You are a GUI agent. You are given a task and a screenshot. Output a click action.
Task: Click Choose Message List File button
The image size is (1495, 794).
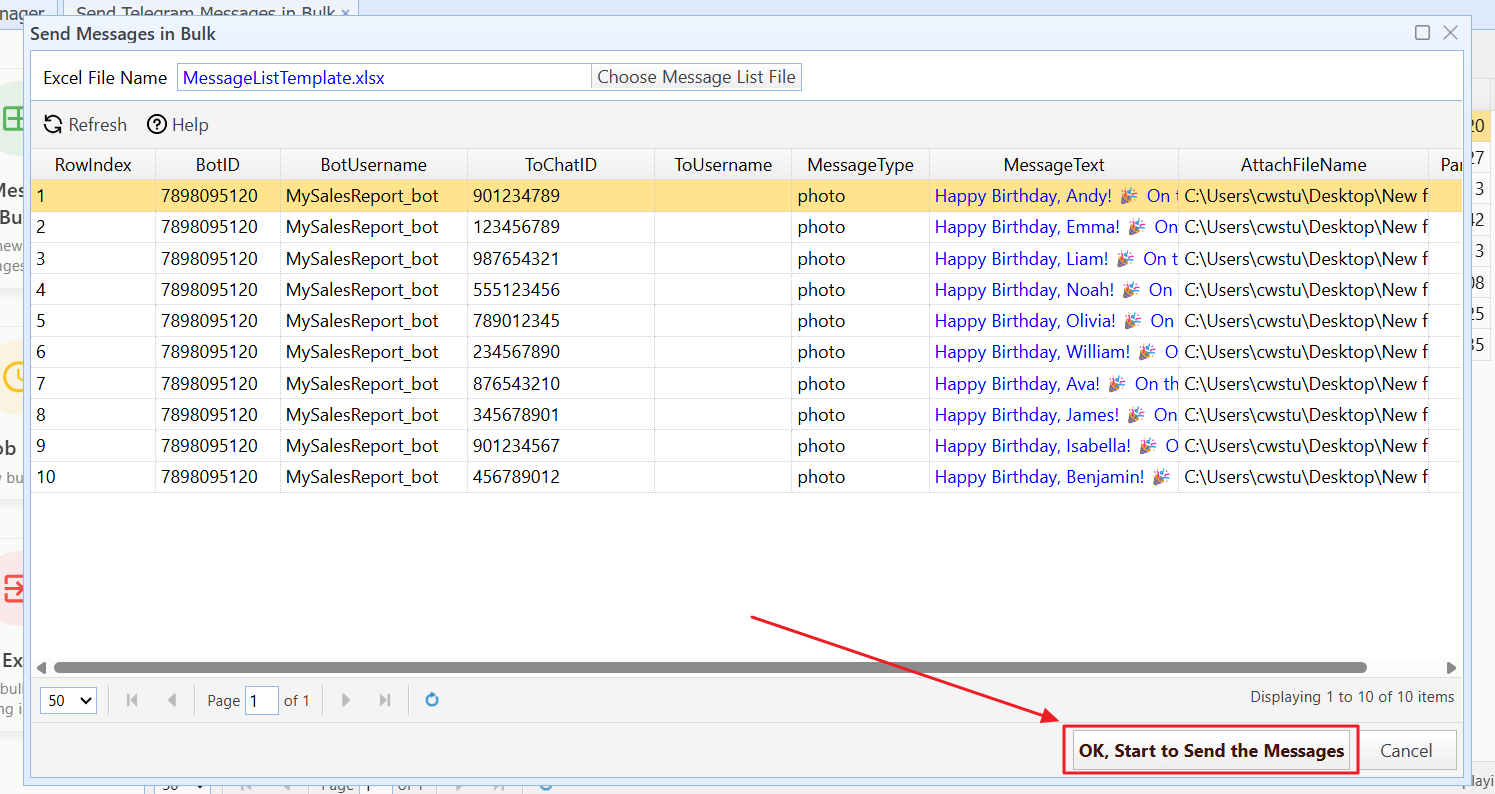(696, 77)
